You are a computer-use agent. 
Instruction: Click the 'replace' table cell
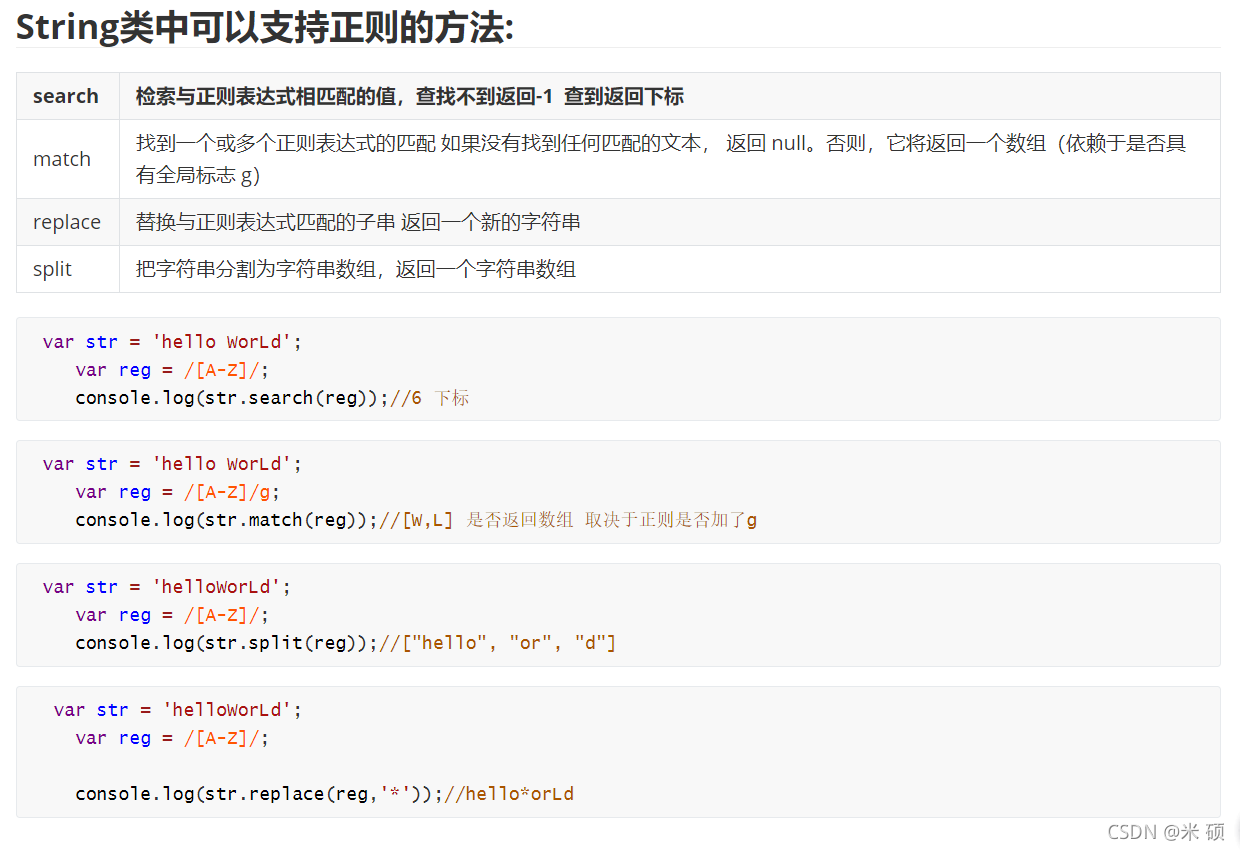coord(67,222)
